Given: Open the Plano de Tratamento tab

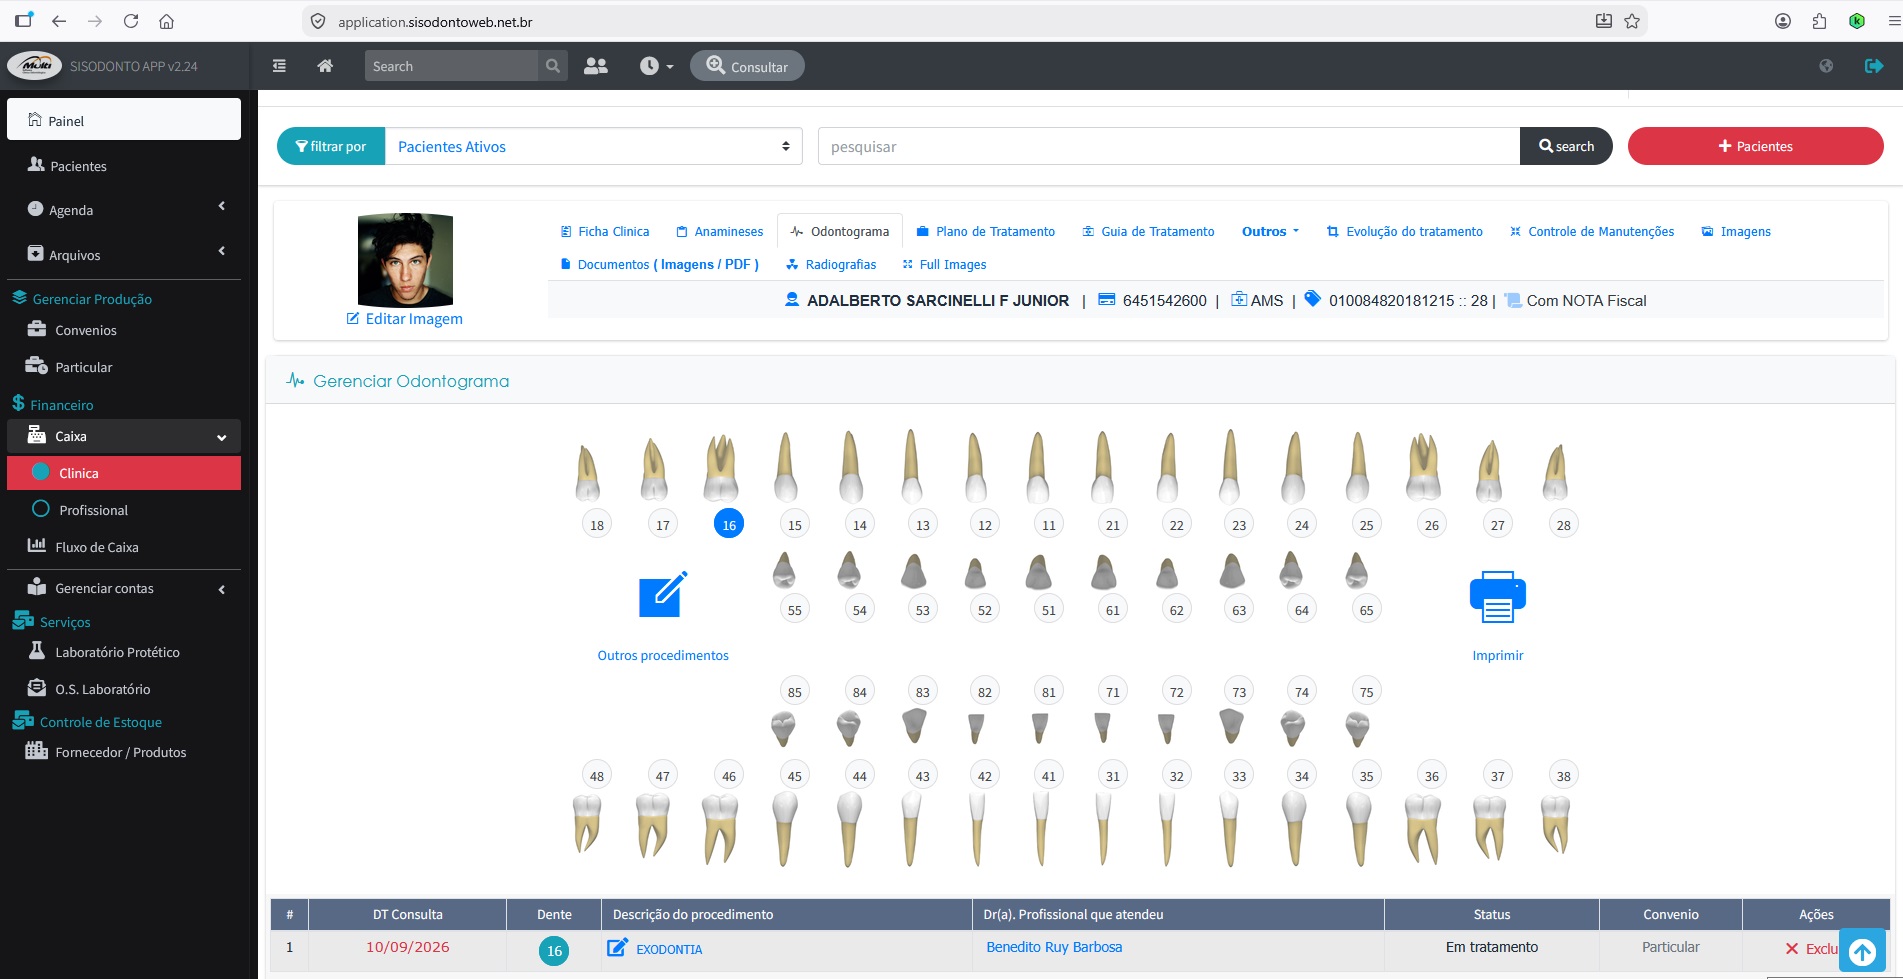Looking at the screenshot, I should tap(985, 231).
